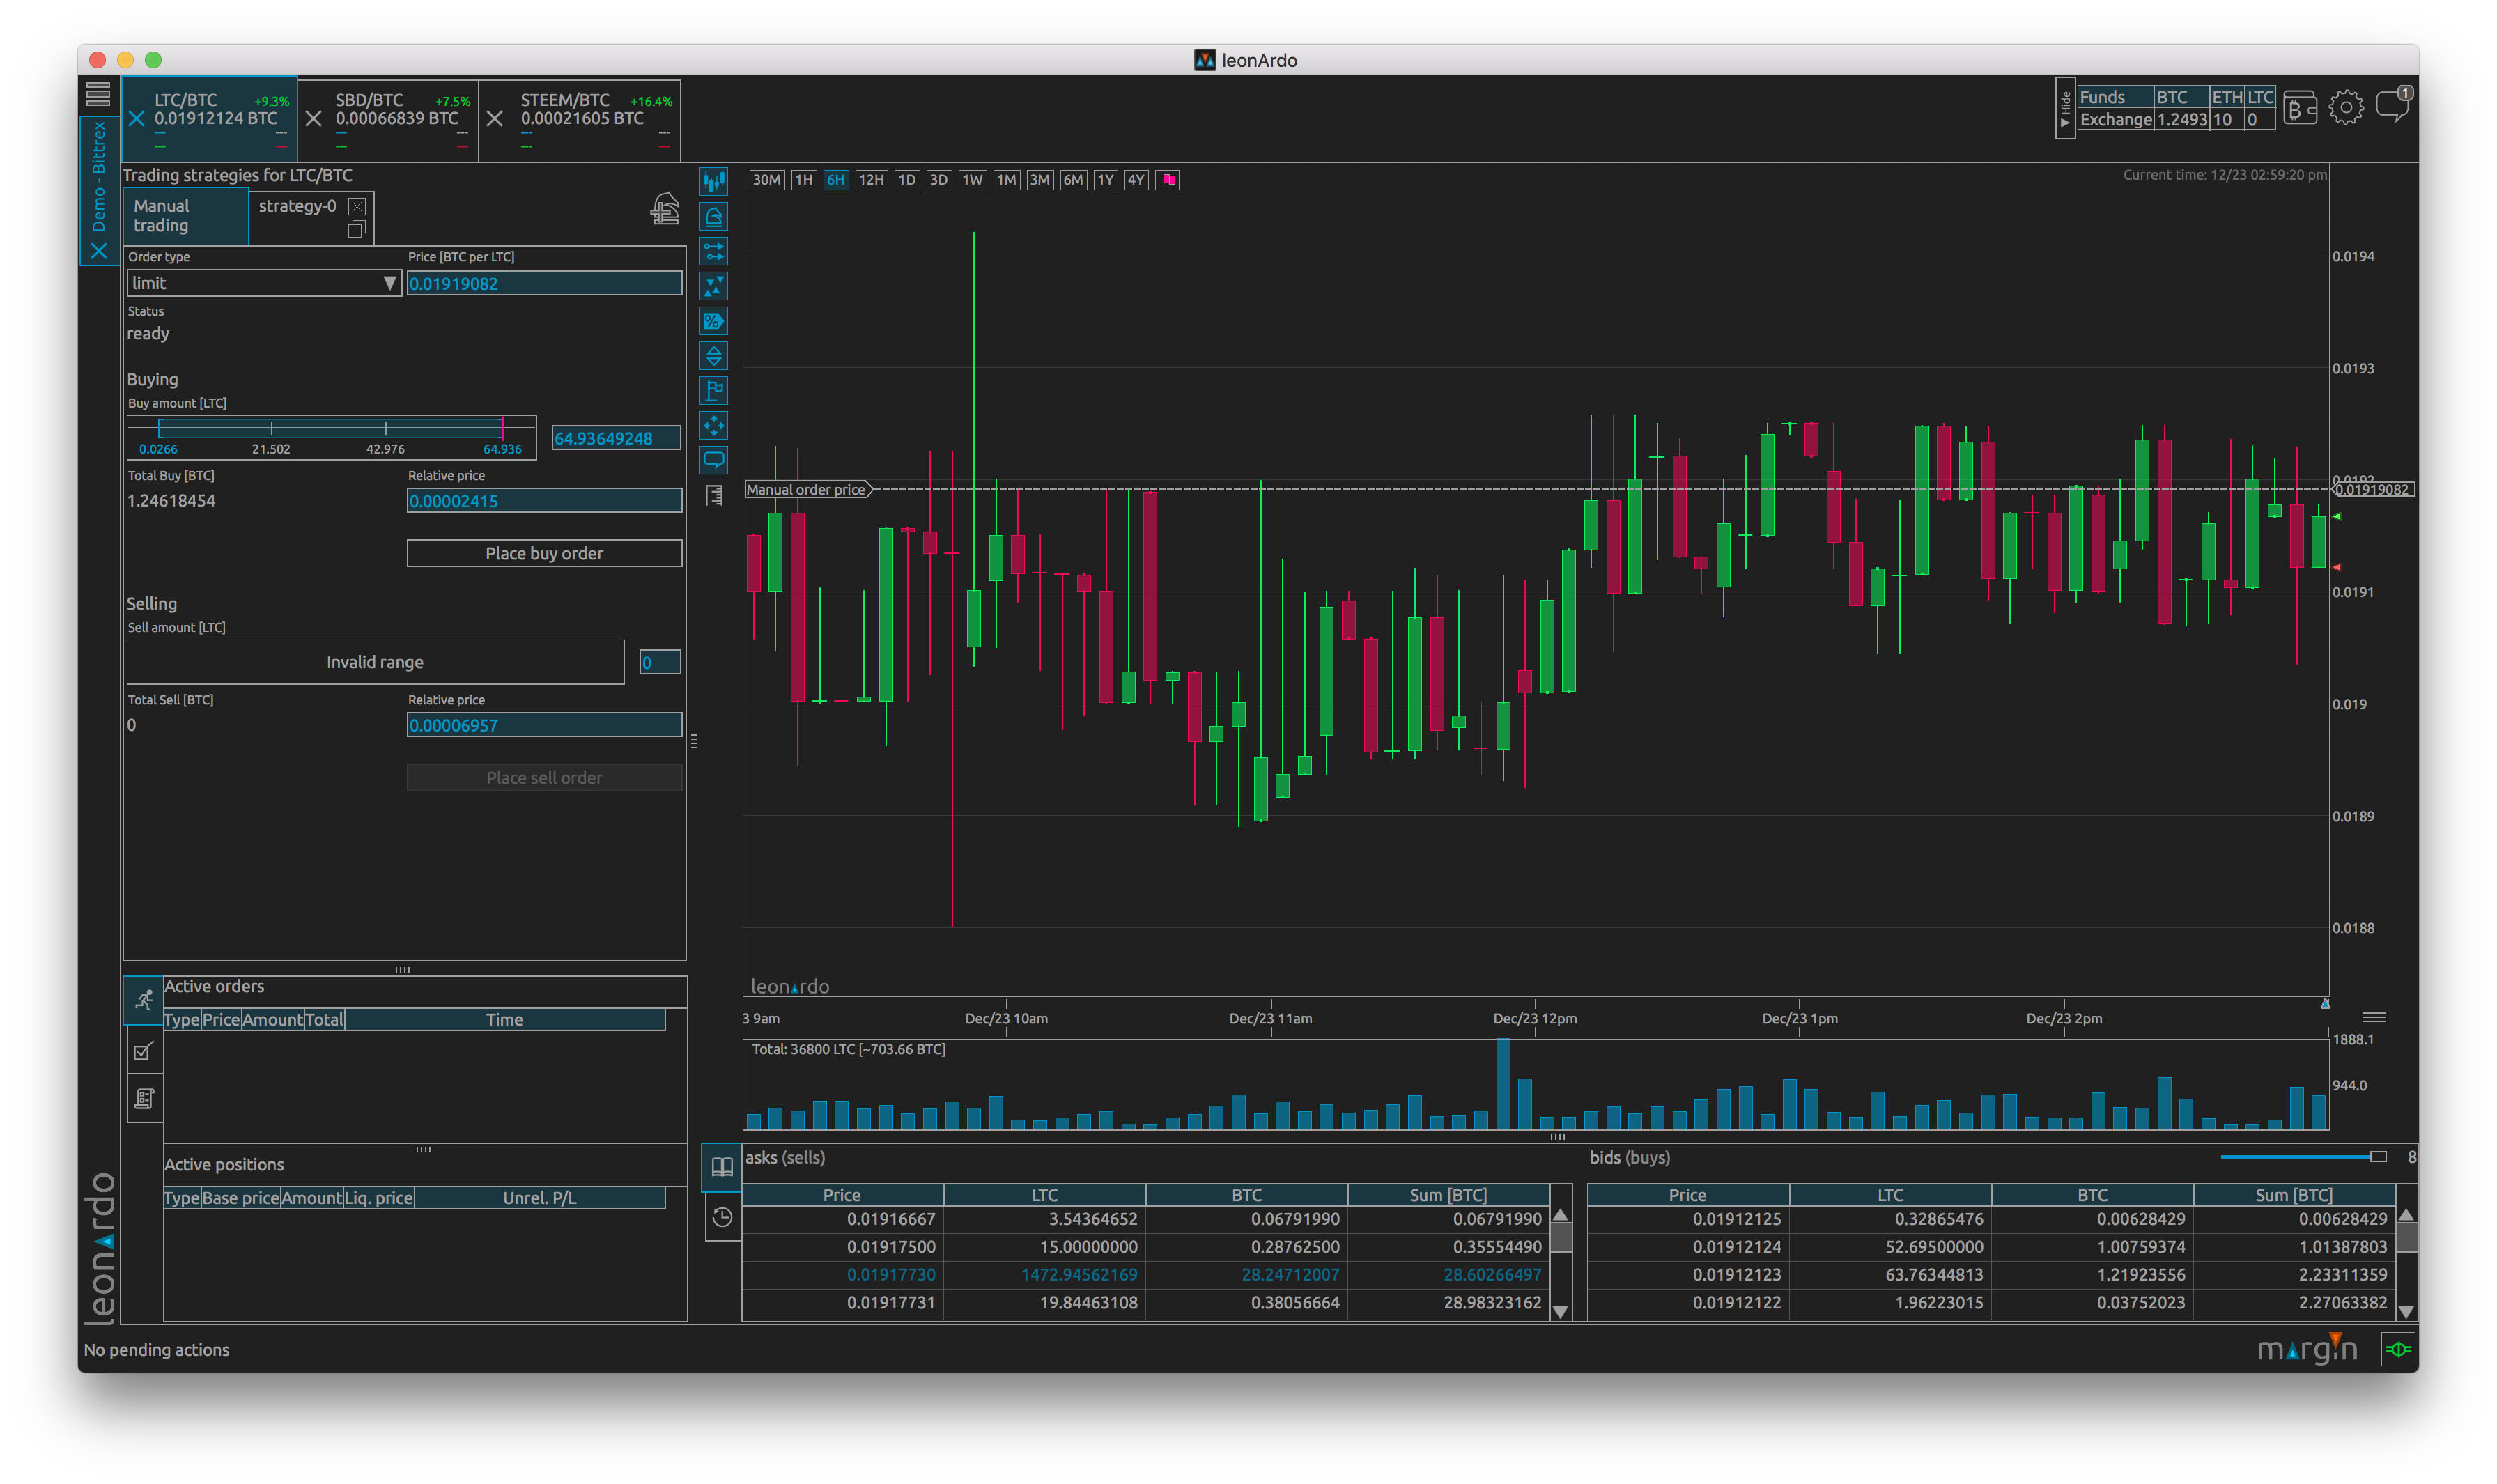Click the Price BTC per LTC field
2497x1484 pixels.
point(544,284)
